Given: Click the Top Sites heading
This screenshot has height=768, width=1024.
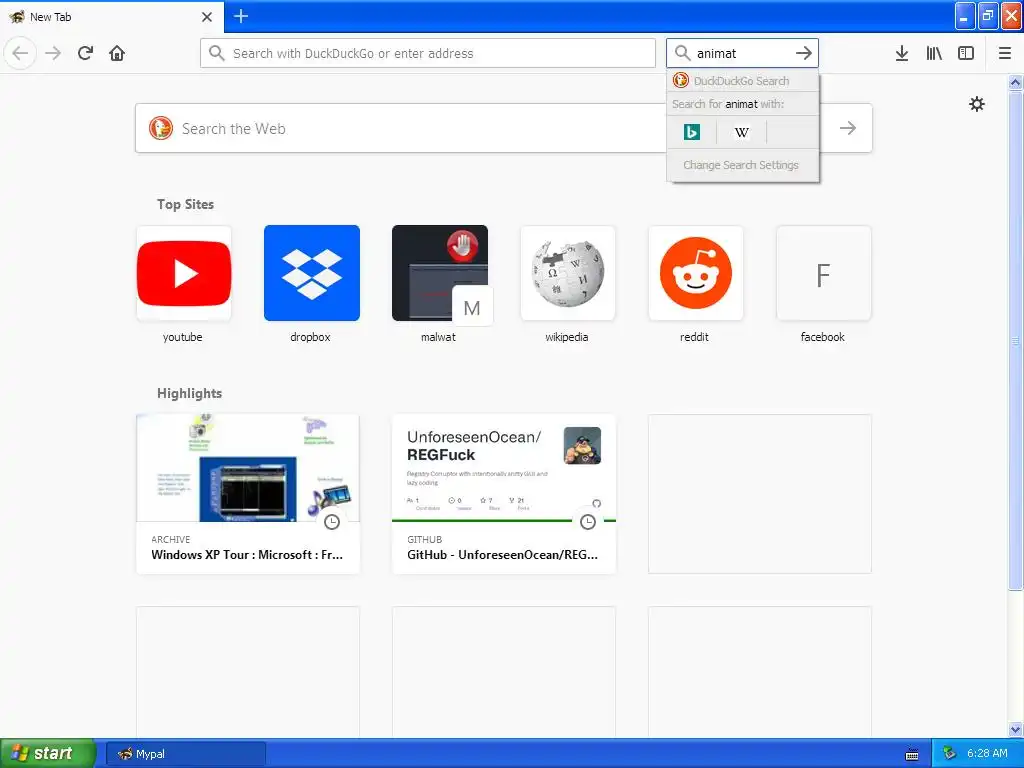Looking at the screenshot, I should point(185,204).
